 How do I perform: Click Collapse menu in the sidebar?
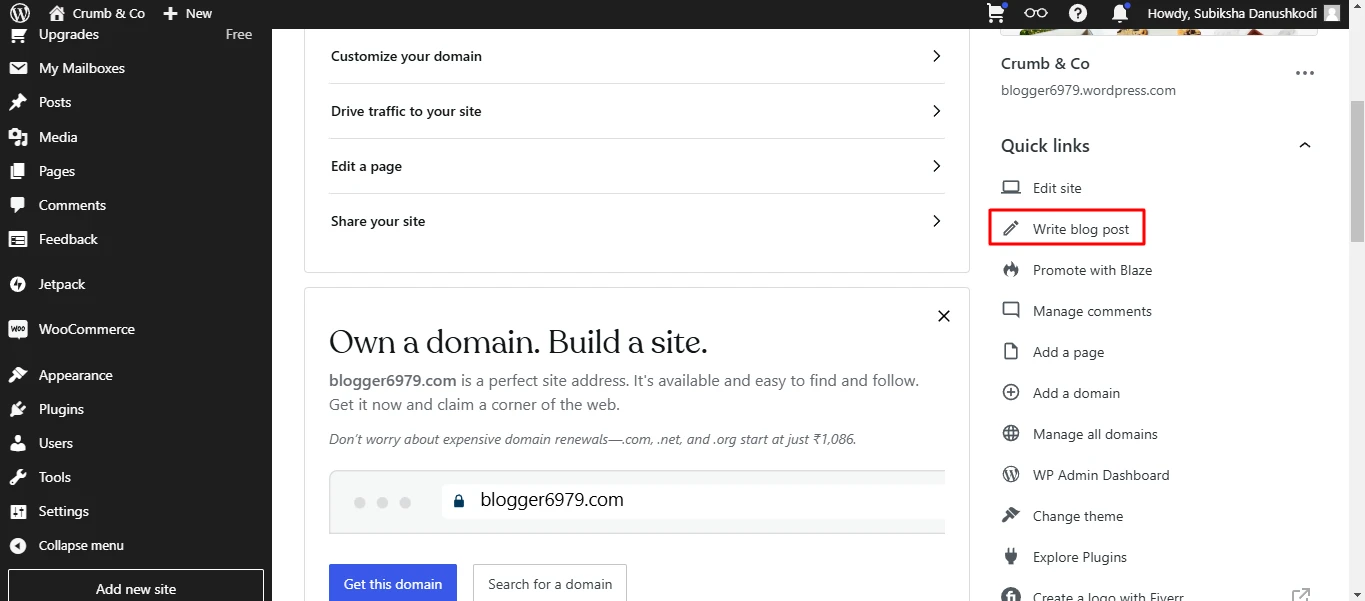click(x=80, y=546)
